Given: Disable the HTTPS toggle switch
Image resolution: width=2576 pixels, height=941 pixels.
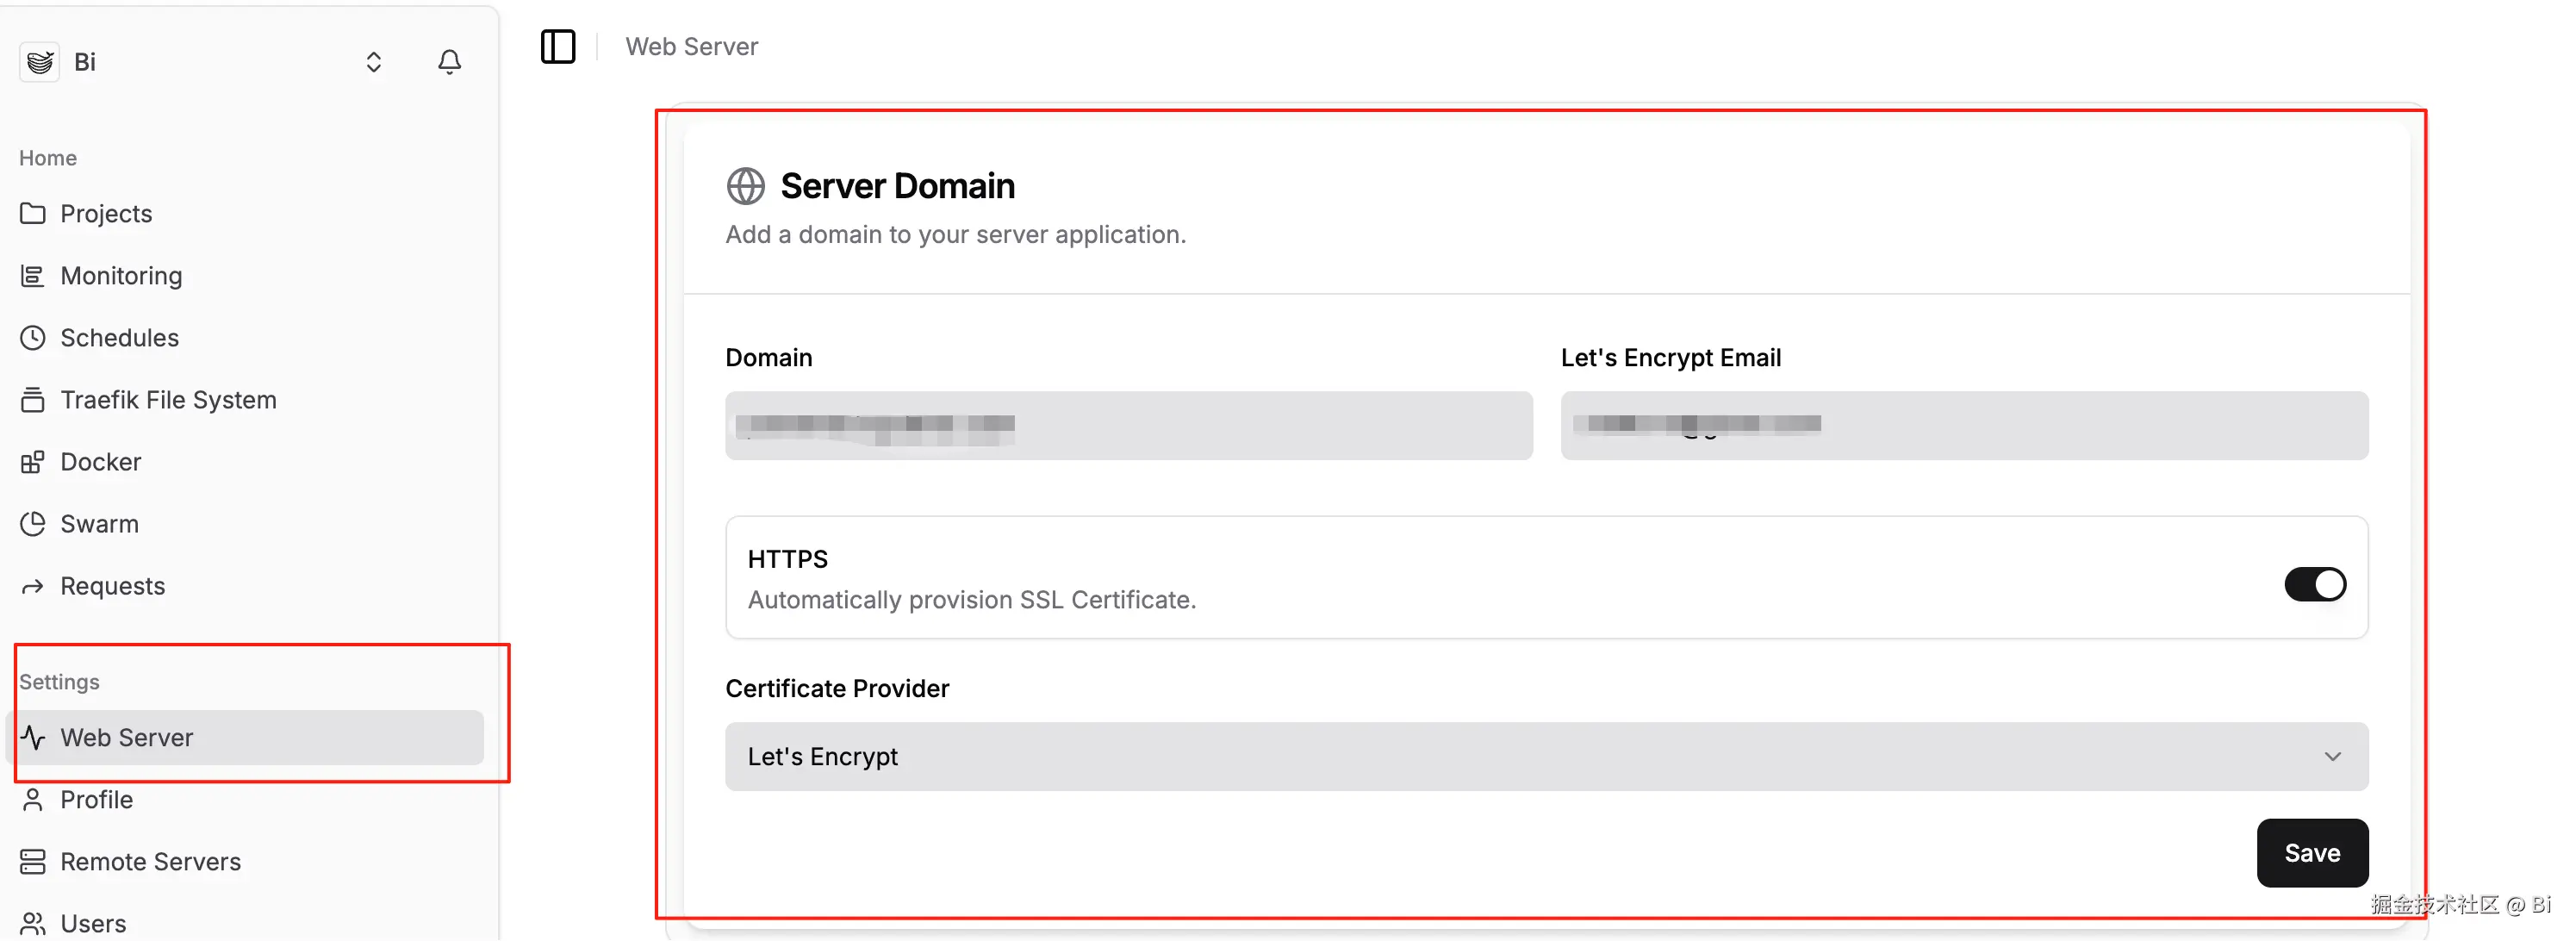Looking at the screenshot, I should pyautogui.click(x=2314, y=584).
